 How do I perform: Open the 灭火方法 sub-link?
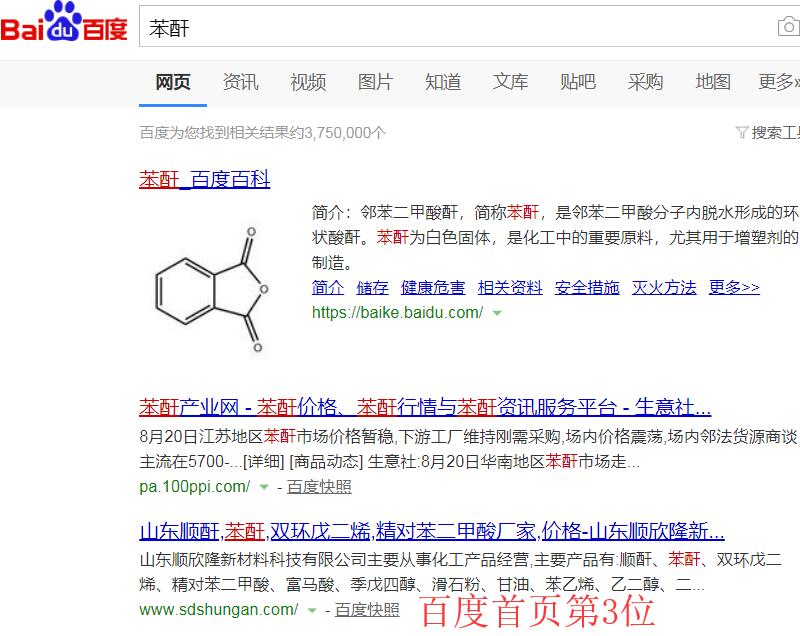pos(664,288)
